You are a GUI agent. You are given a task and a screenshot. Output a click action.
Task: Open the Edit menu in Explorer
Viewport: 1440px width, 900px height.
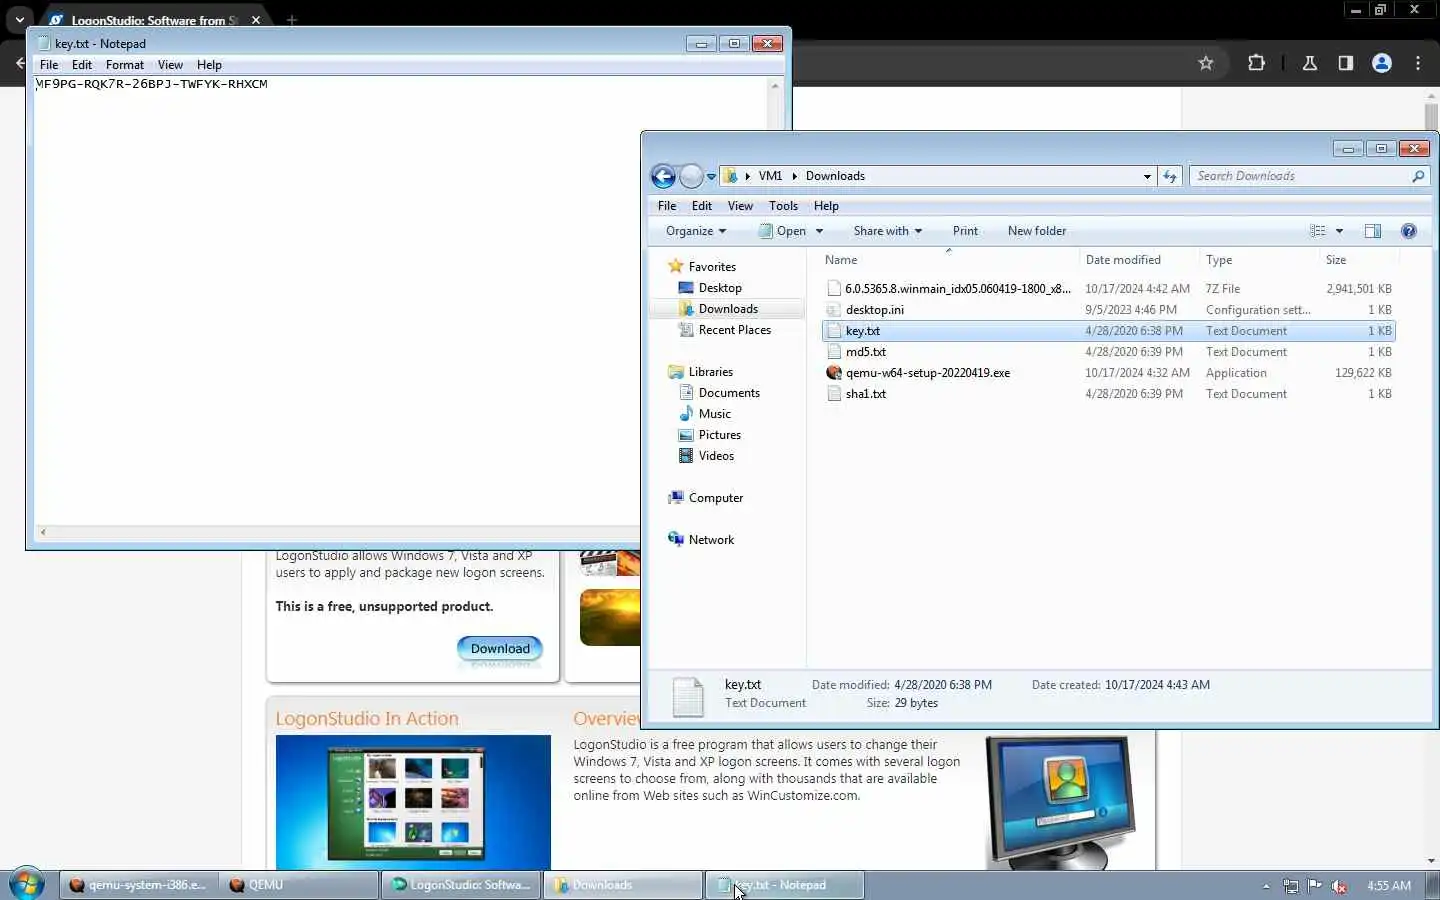pos(702,206)
